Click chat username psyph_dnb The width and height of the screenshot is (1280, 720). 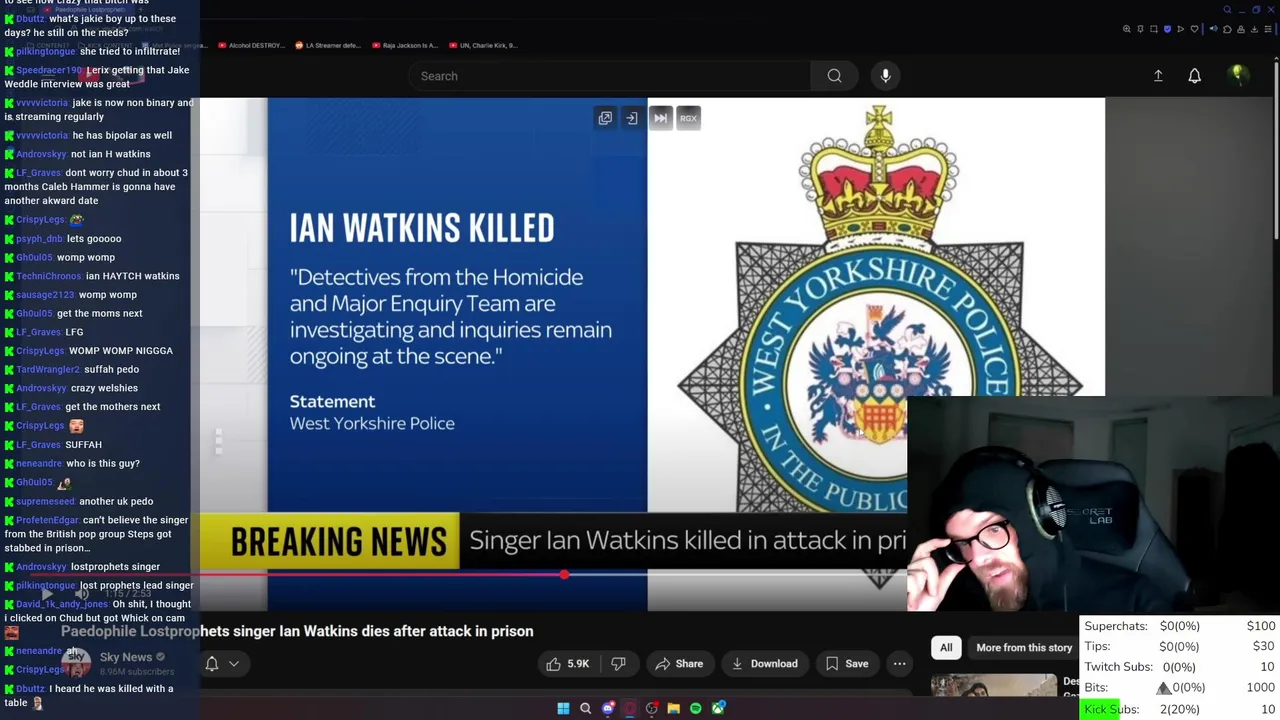coord(40,239)
